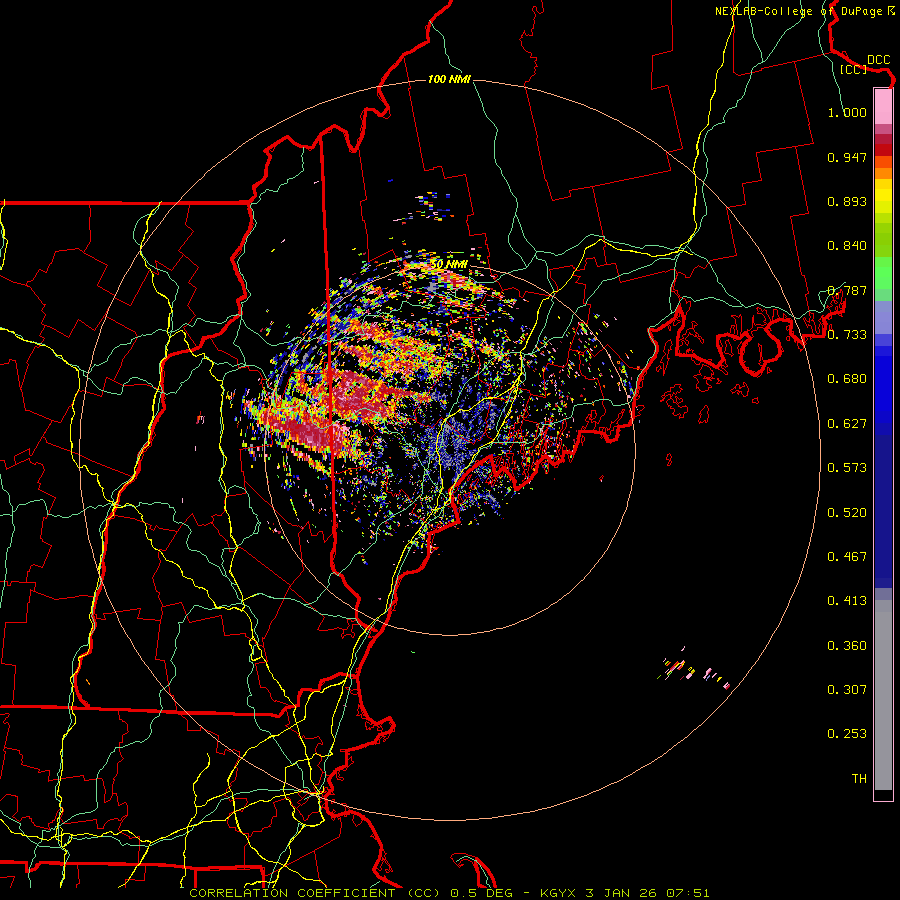This screenshot has height=900, width=900.
Task: Click the gray low-value segment of color bar
Action: pos(883,695)
